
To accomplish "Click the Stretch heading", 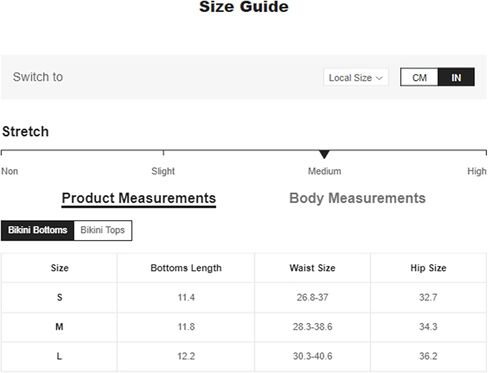I will click(x=25, y=132).
